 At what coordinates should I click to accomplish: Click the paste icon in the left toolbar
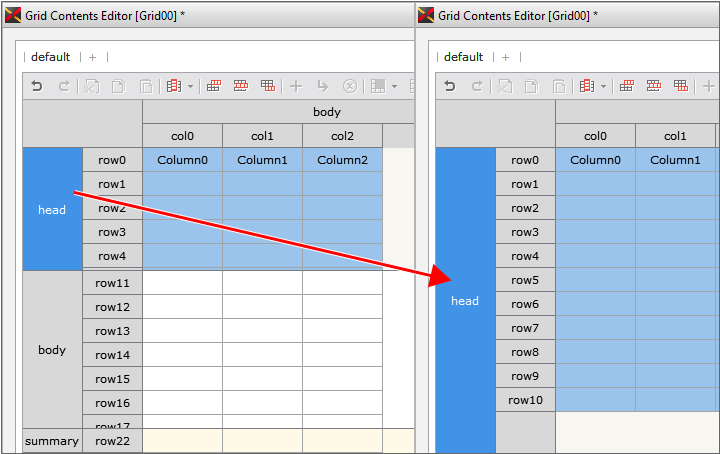146,86
